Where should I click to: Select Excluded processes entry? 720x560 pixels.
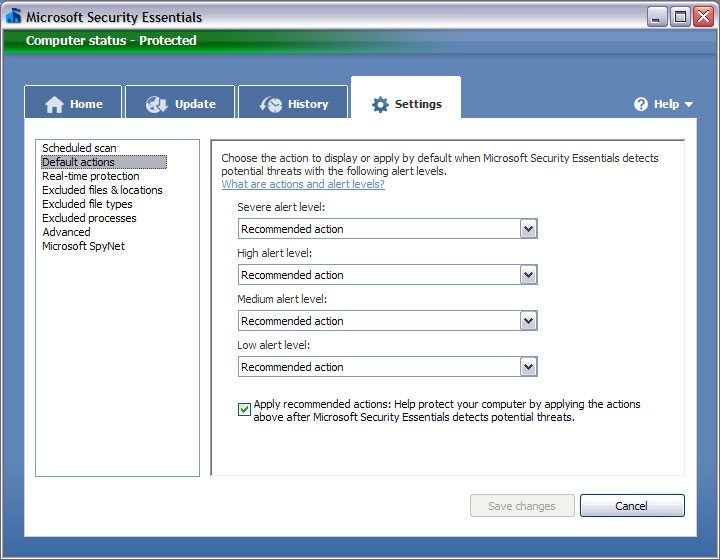pos(90,218)
